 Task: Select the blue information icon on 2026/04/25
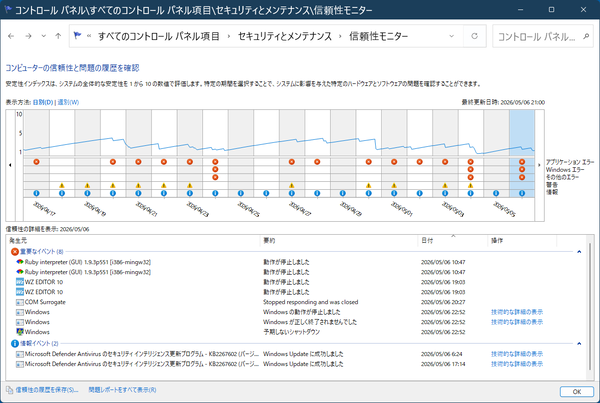coord(240,193)
